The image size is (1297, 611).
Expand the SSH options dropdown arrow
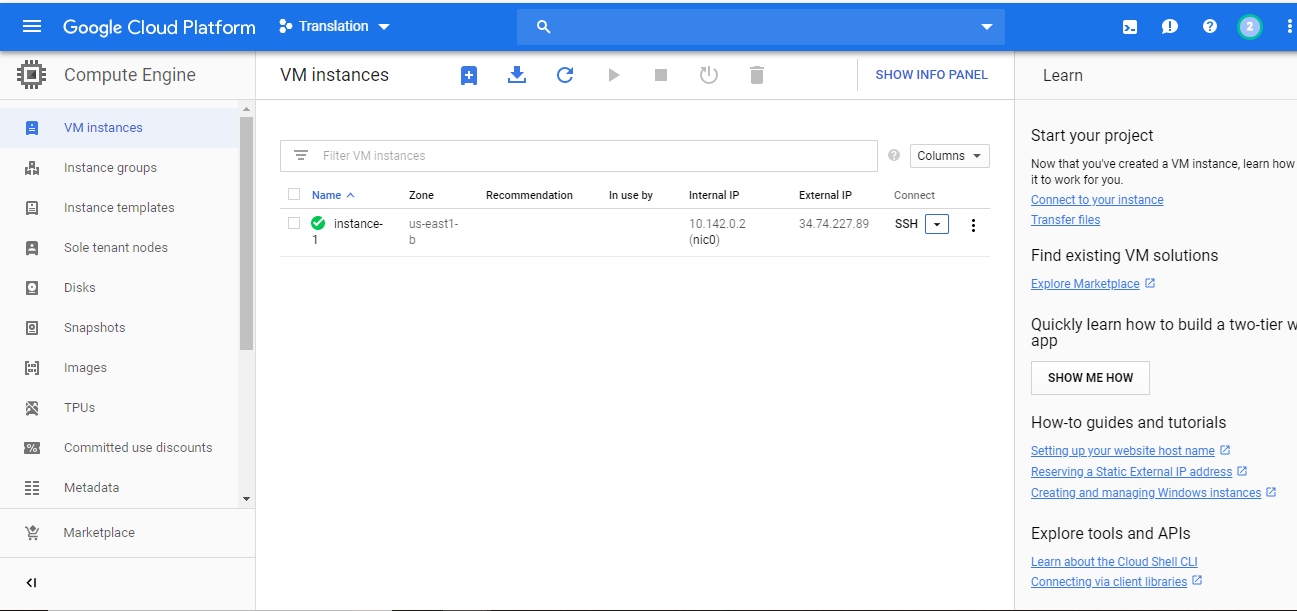[x=937, y=225]
